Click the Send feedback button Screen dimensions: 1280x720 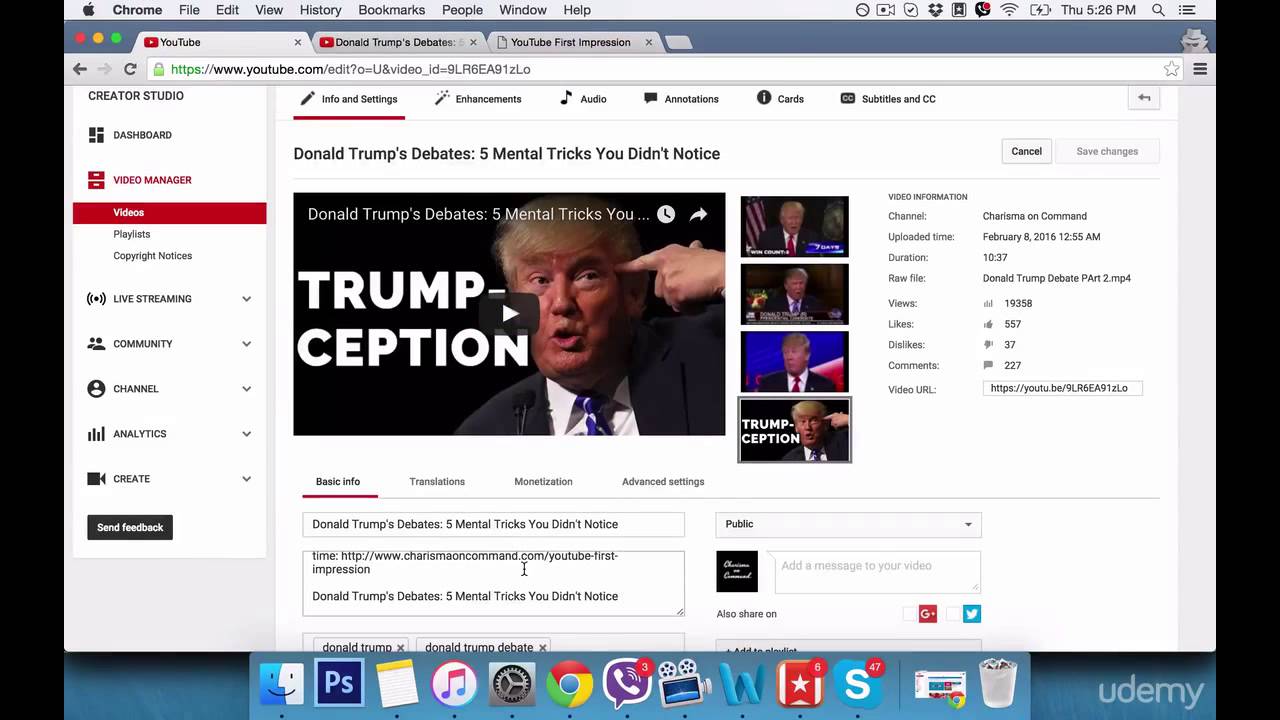[130, 527]
